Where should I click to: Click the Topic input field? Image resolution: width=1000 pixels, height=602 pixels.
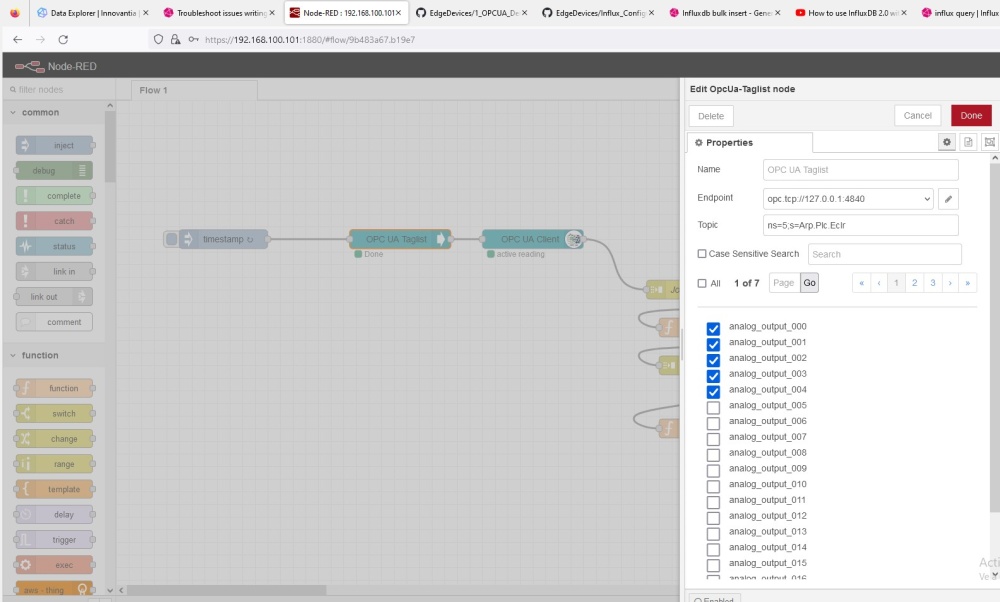point(860,225)
